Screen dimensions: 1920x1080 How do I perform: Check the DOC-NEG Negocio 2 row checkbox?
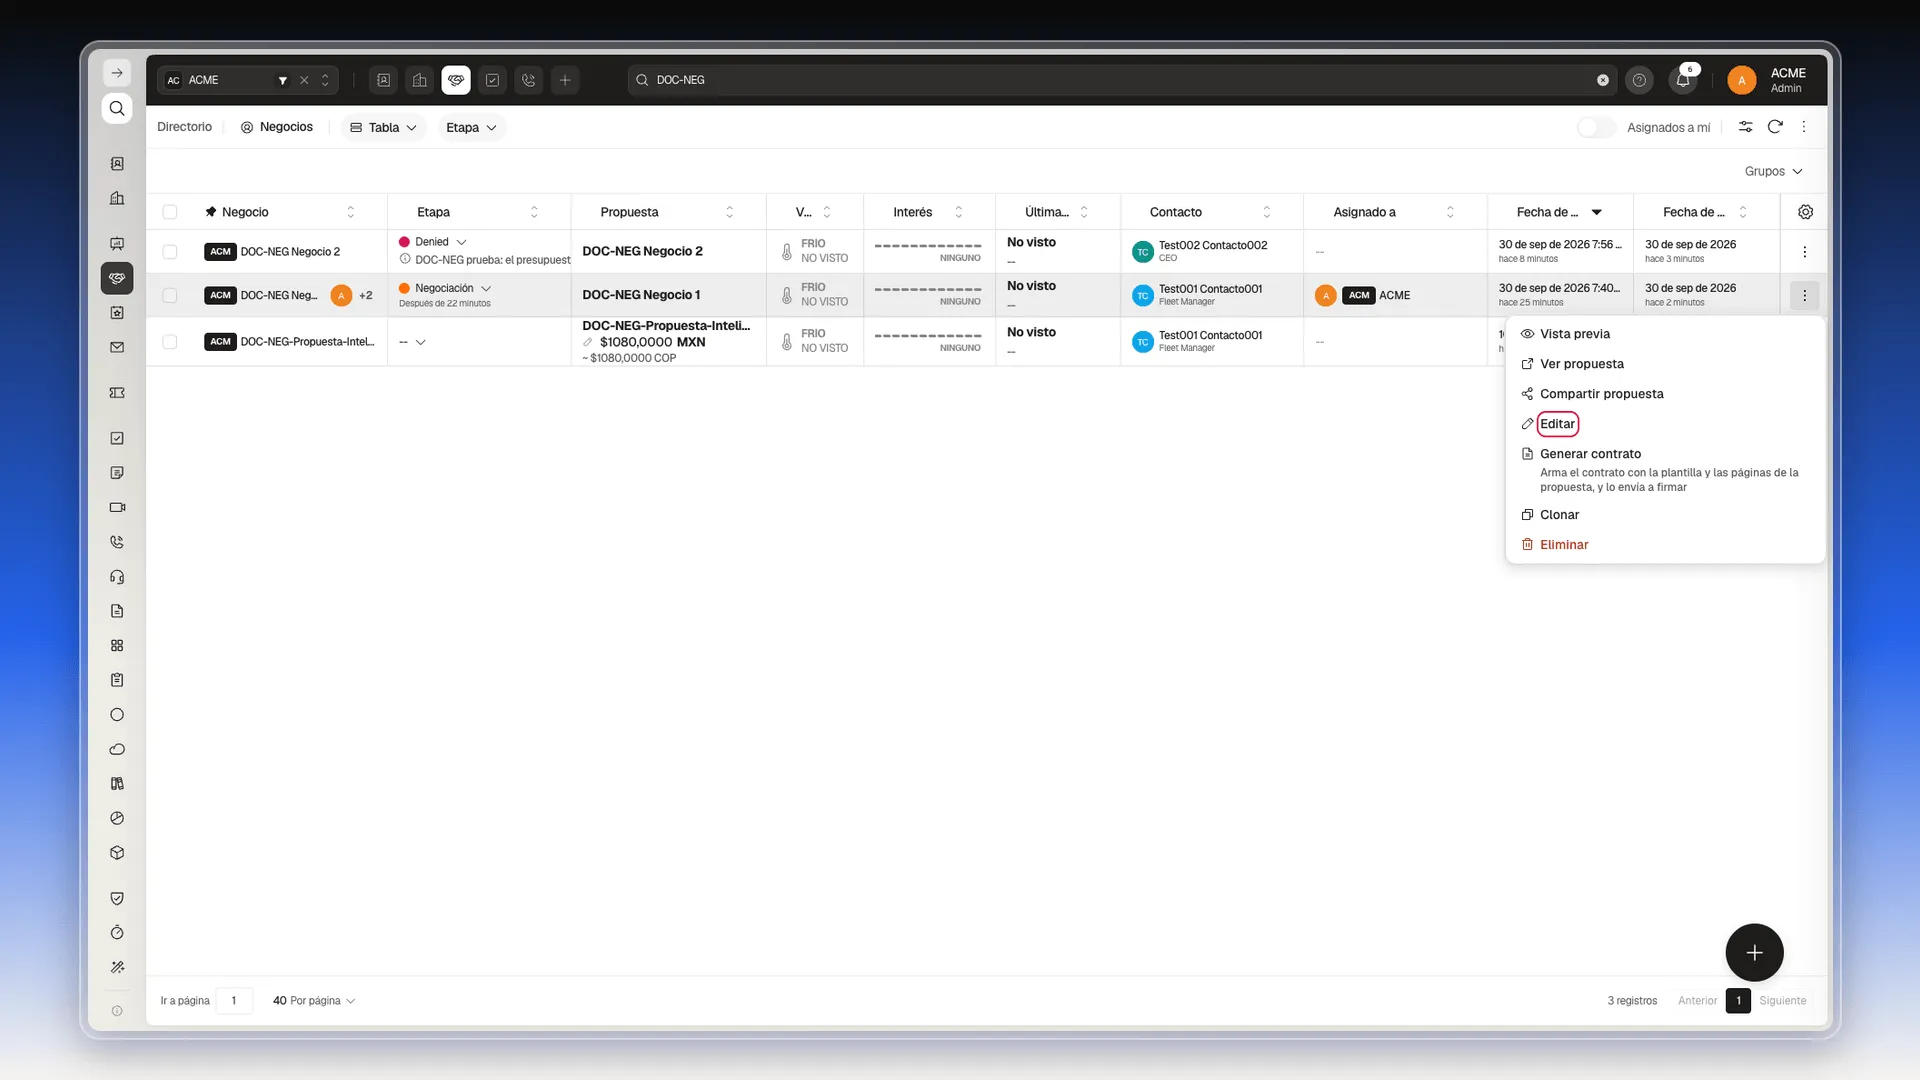click(x=170, y=252)
